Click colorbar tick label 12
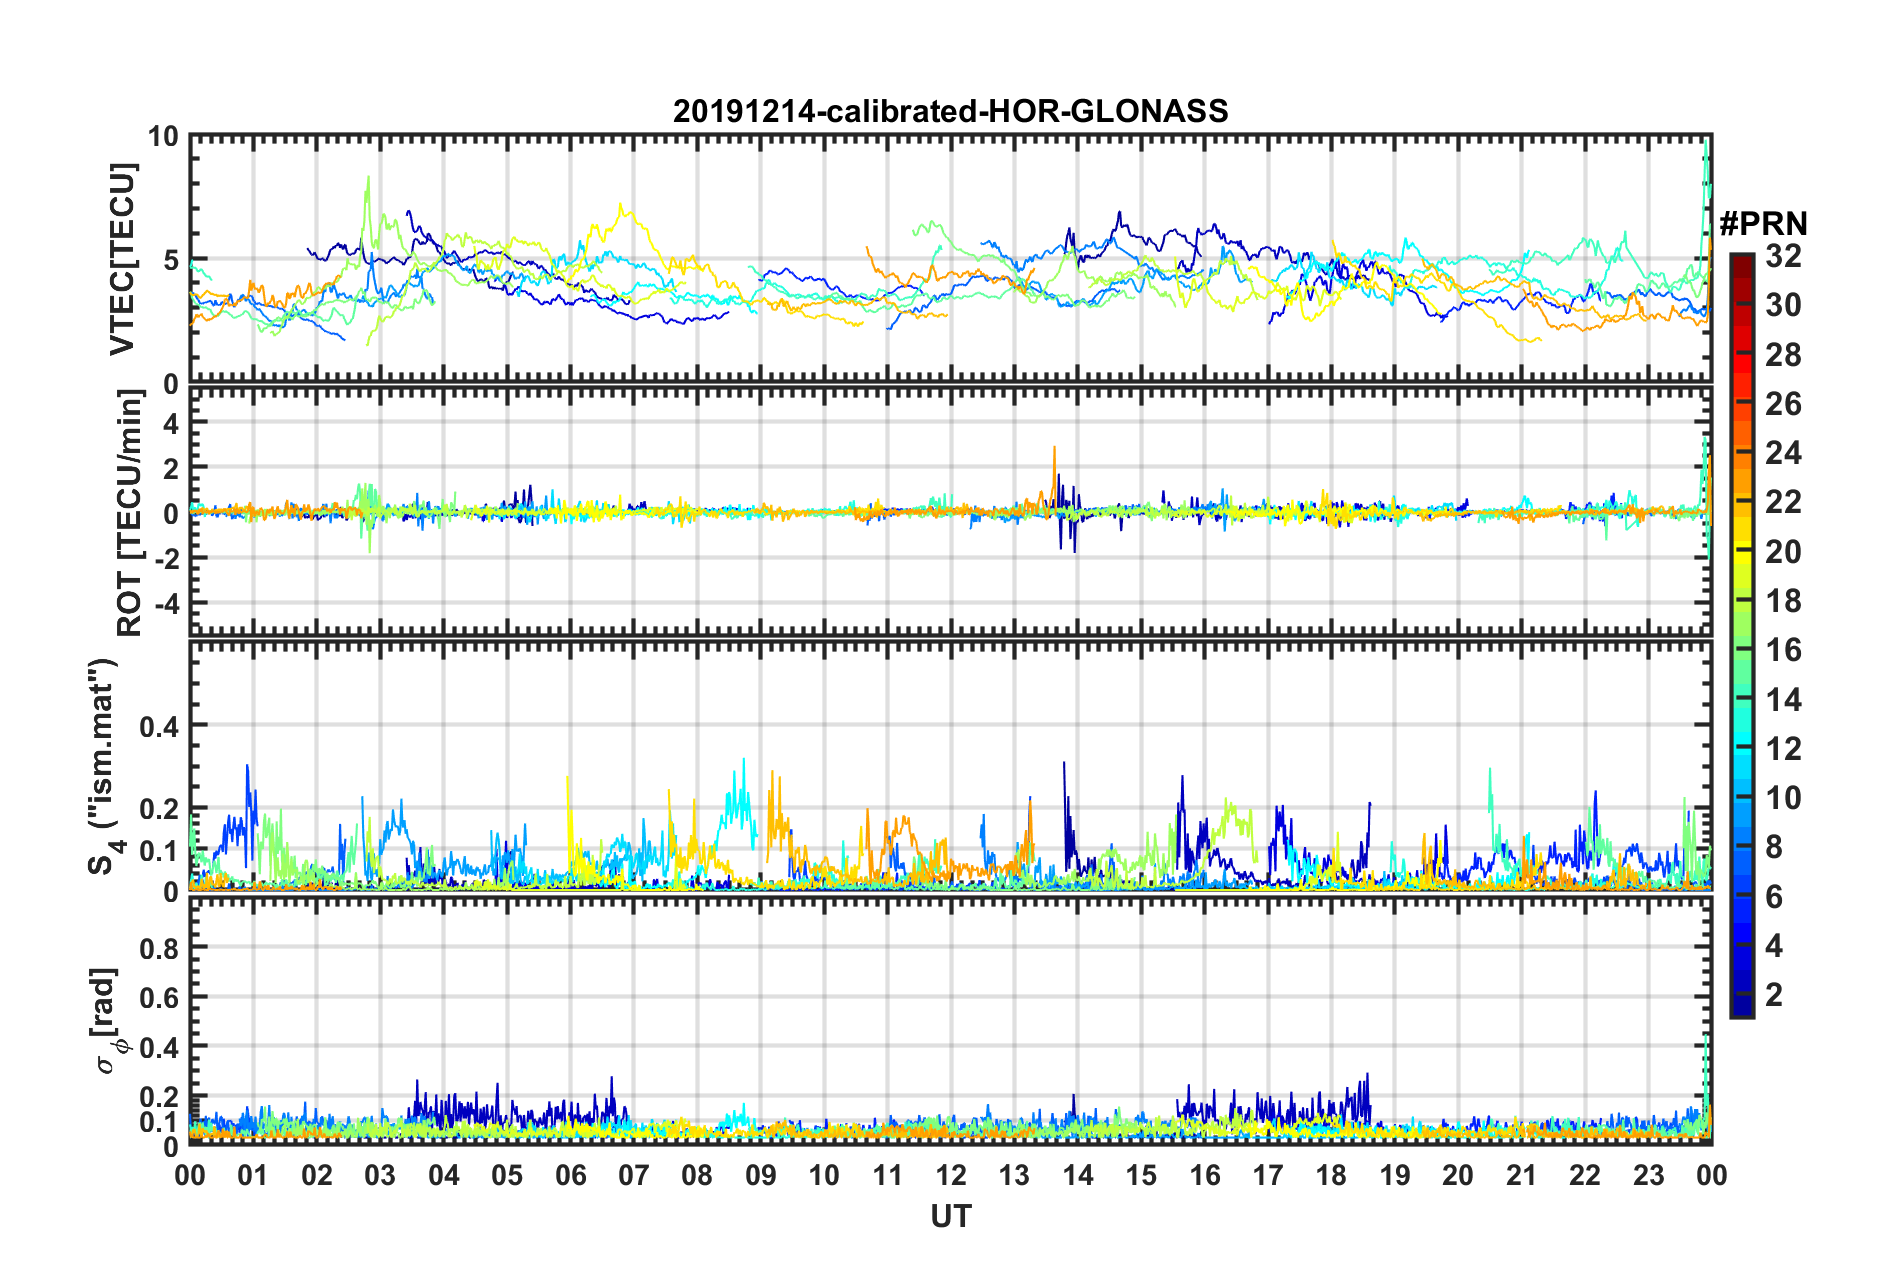1902x1272 pixels. 1783,749
